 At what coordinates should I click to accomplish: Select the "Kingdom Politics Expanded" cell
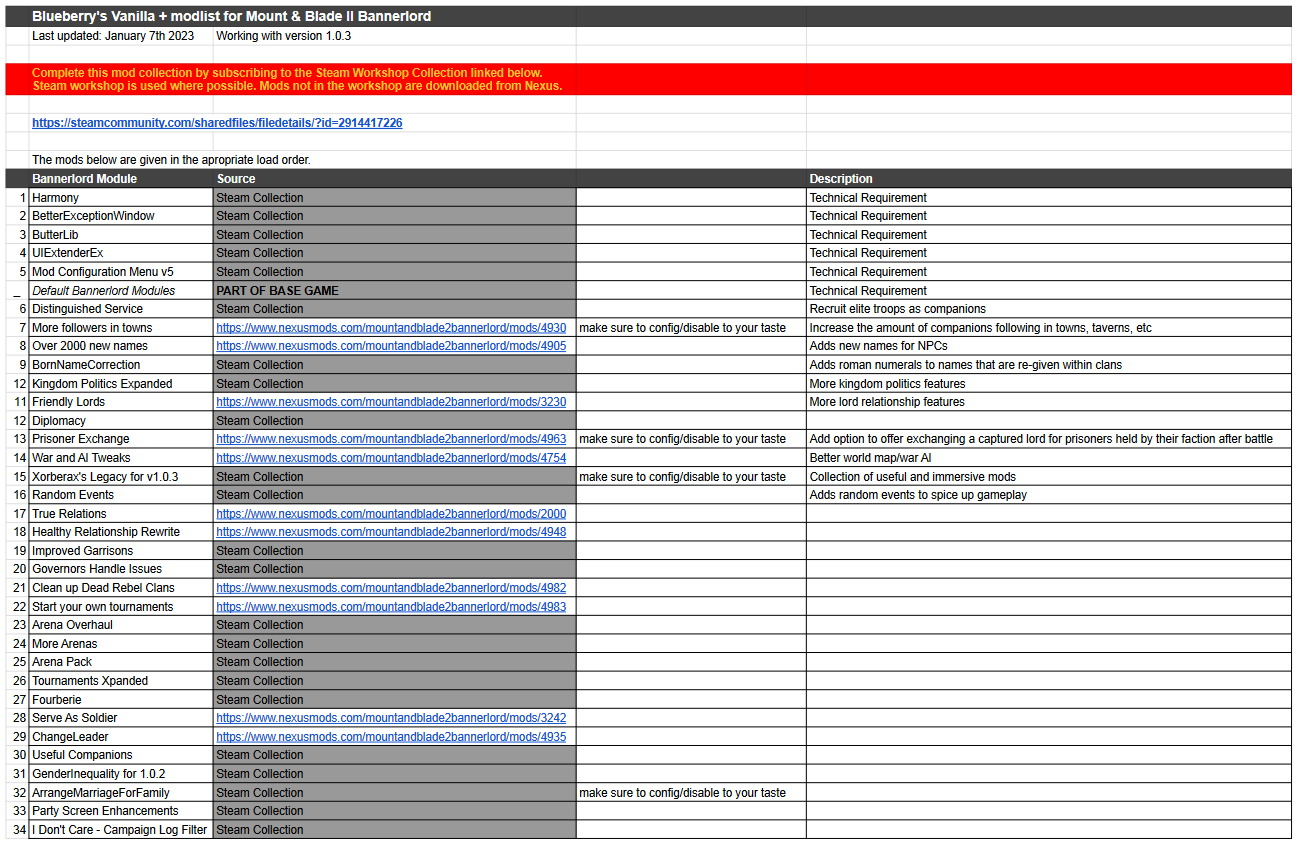point(121,384)
